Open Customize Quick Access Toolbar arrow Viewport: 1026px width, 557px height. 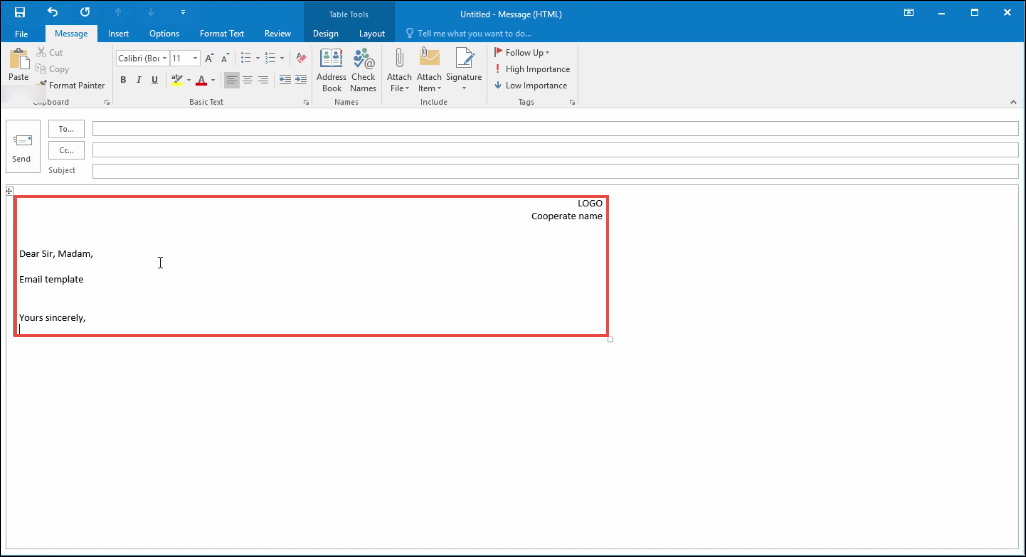coord(183,12)
